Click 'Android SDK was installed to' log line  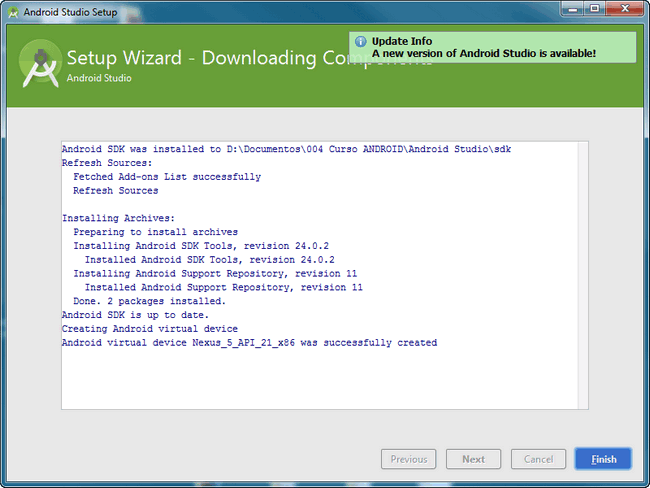[x=286, y=149]
